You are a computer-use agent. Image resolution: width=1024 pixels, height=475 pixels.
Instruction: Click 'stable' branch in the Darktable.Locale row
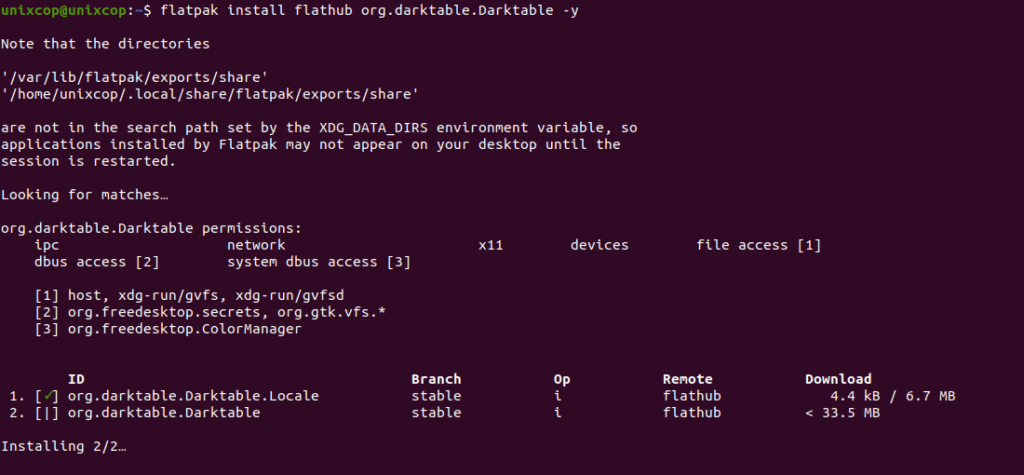coord(436,396)
